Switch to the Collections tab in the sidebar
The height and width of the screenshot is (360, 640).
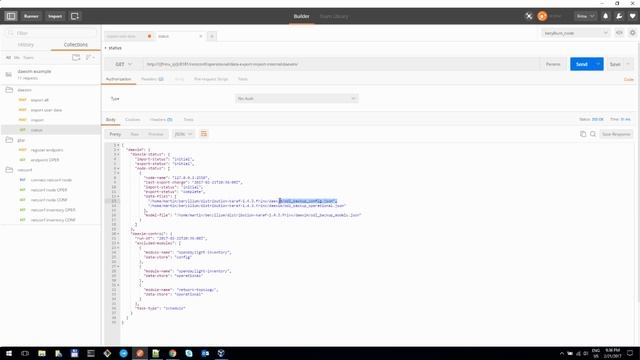click(76, 44)
